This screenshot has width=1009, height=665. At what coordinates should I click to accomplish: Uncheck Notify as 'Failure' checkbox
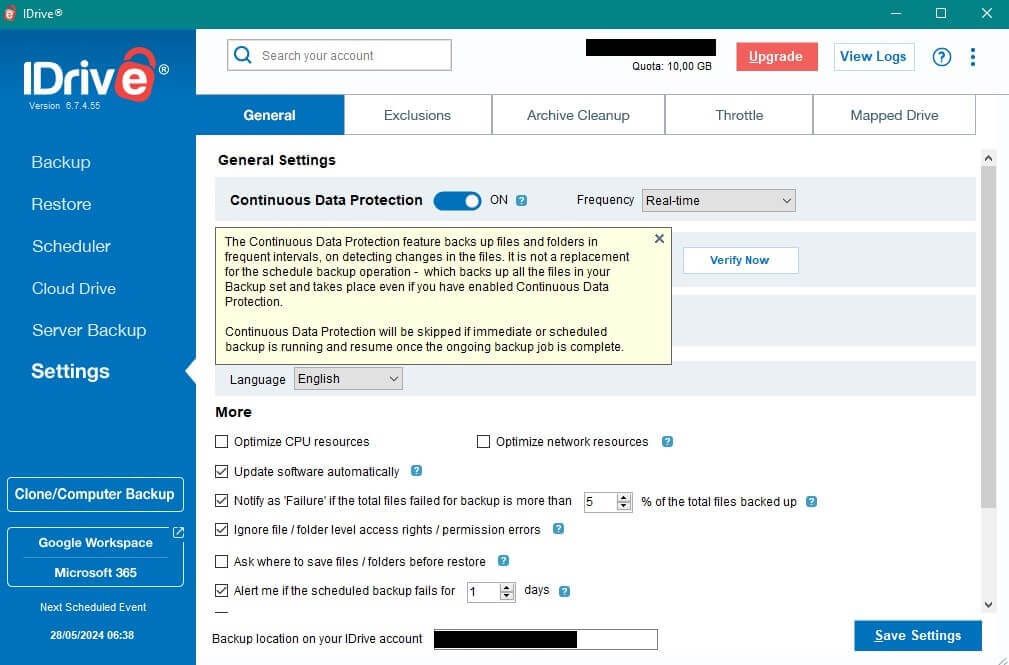(x=221, y=501)
